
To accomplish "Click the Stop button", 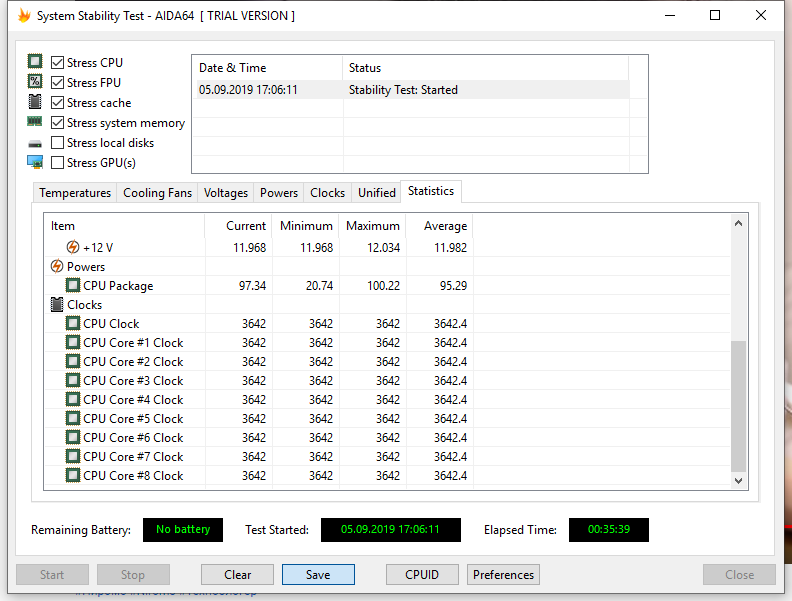I will coord(133,575).
